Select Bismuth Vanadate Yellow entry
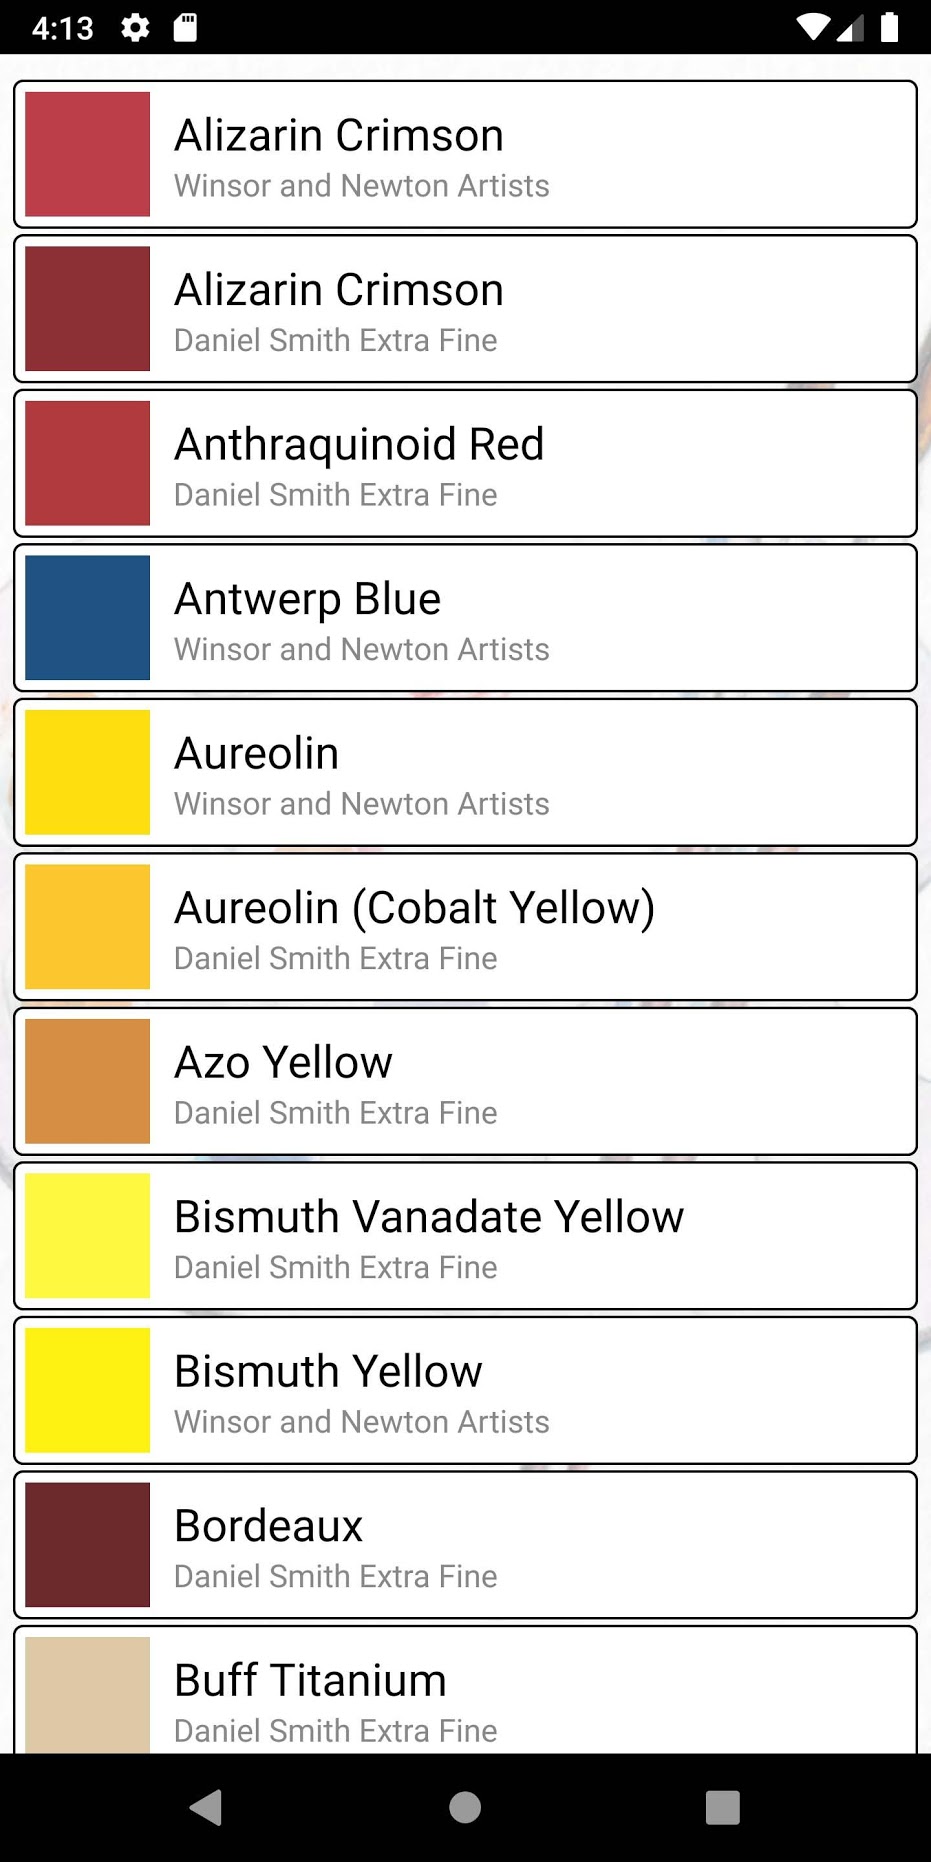The width and height of the screenshot is (931, 1862). click(465, 1236)
